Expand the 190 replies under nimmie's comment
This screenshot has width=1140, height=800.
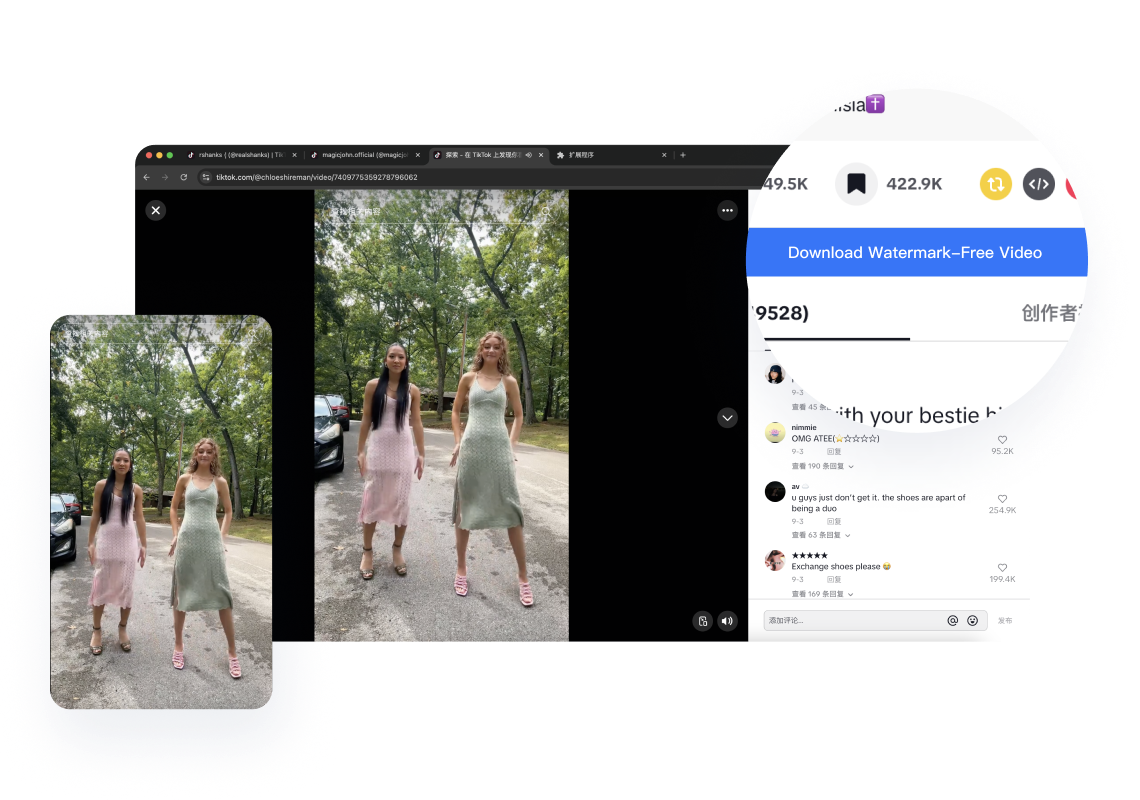(822, 466)
